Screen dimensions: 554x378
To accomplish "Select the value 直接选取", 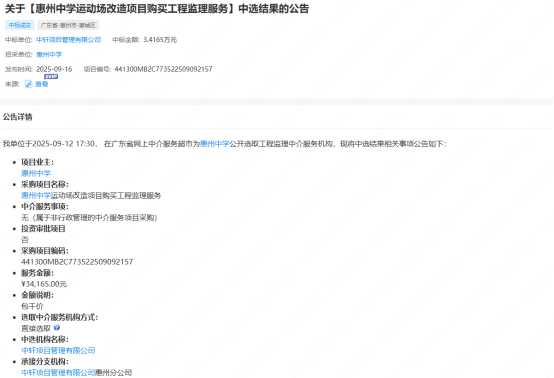I will 36,329.
